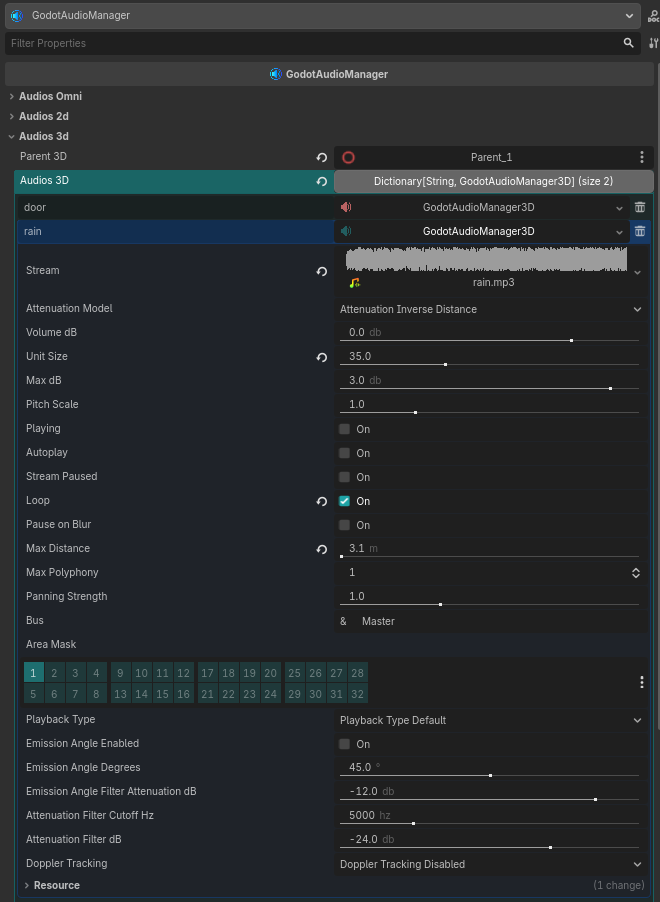
Task: Click the Attenuation Filter dB value -24.0
Action: (364, 839)
